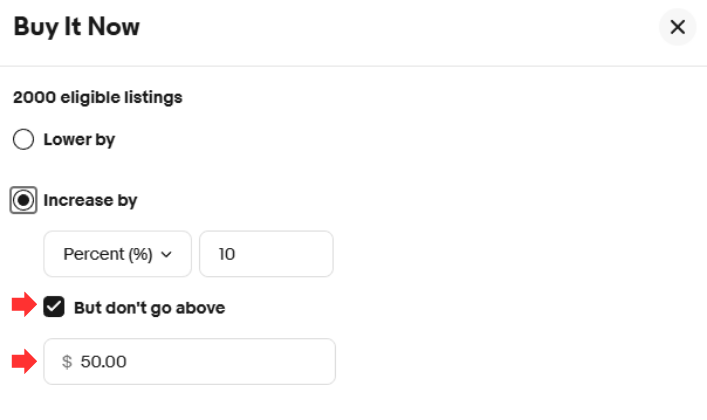Click the "Increase by" text label

(90, 200)
